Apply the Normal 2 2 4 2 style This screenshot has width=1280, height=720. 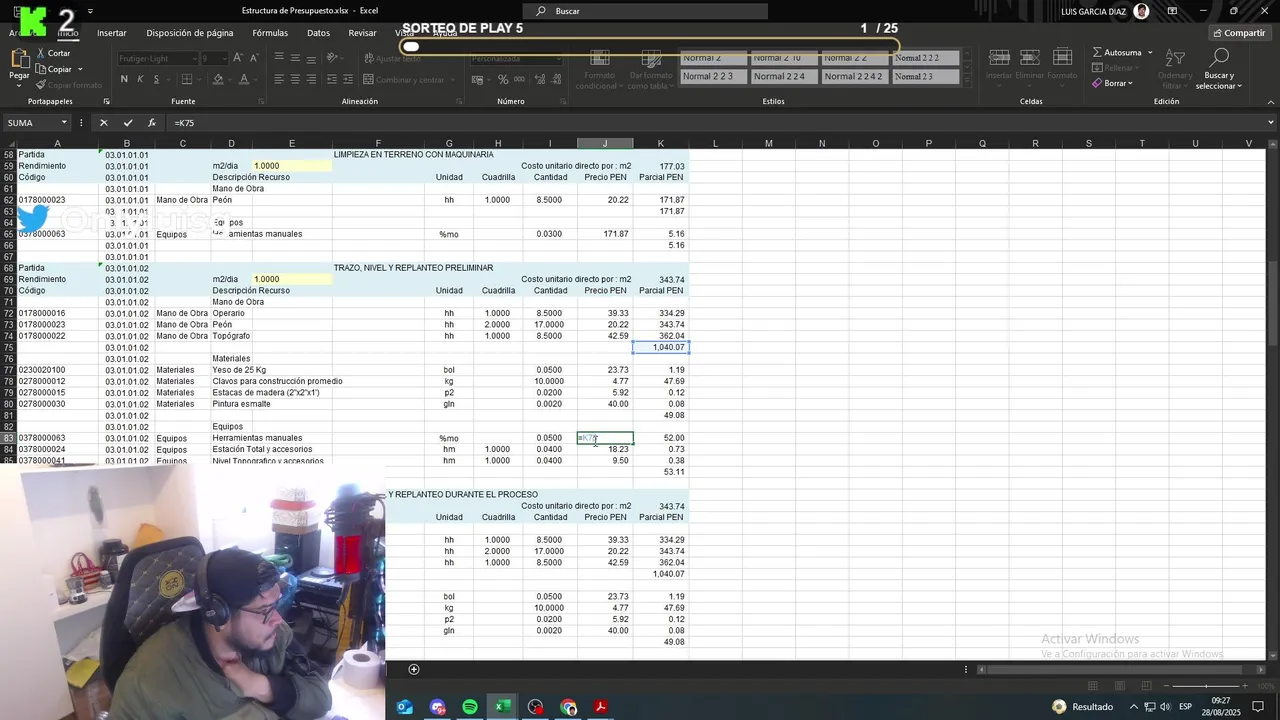855,76
